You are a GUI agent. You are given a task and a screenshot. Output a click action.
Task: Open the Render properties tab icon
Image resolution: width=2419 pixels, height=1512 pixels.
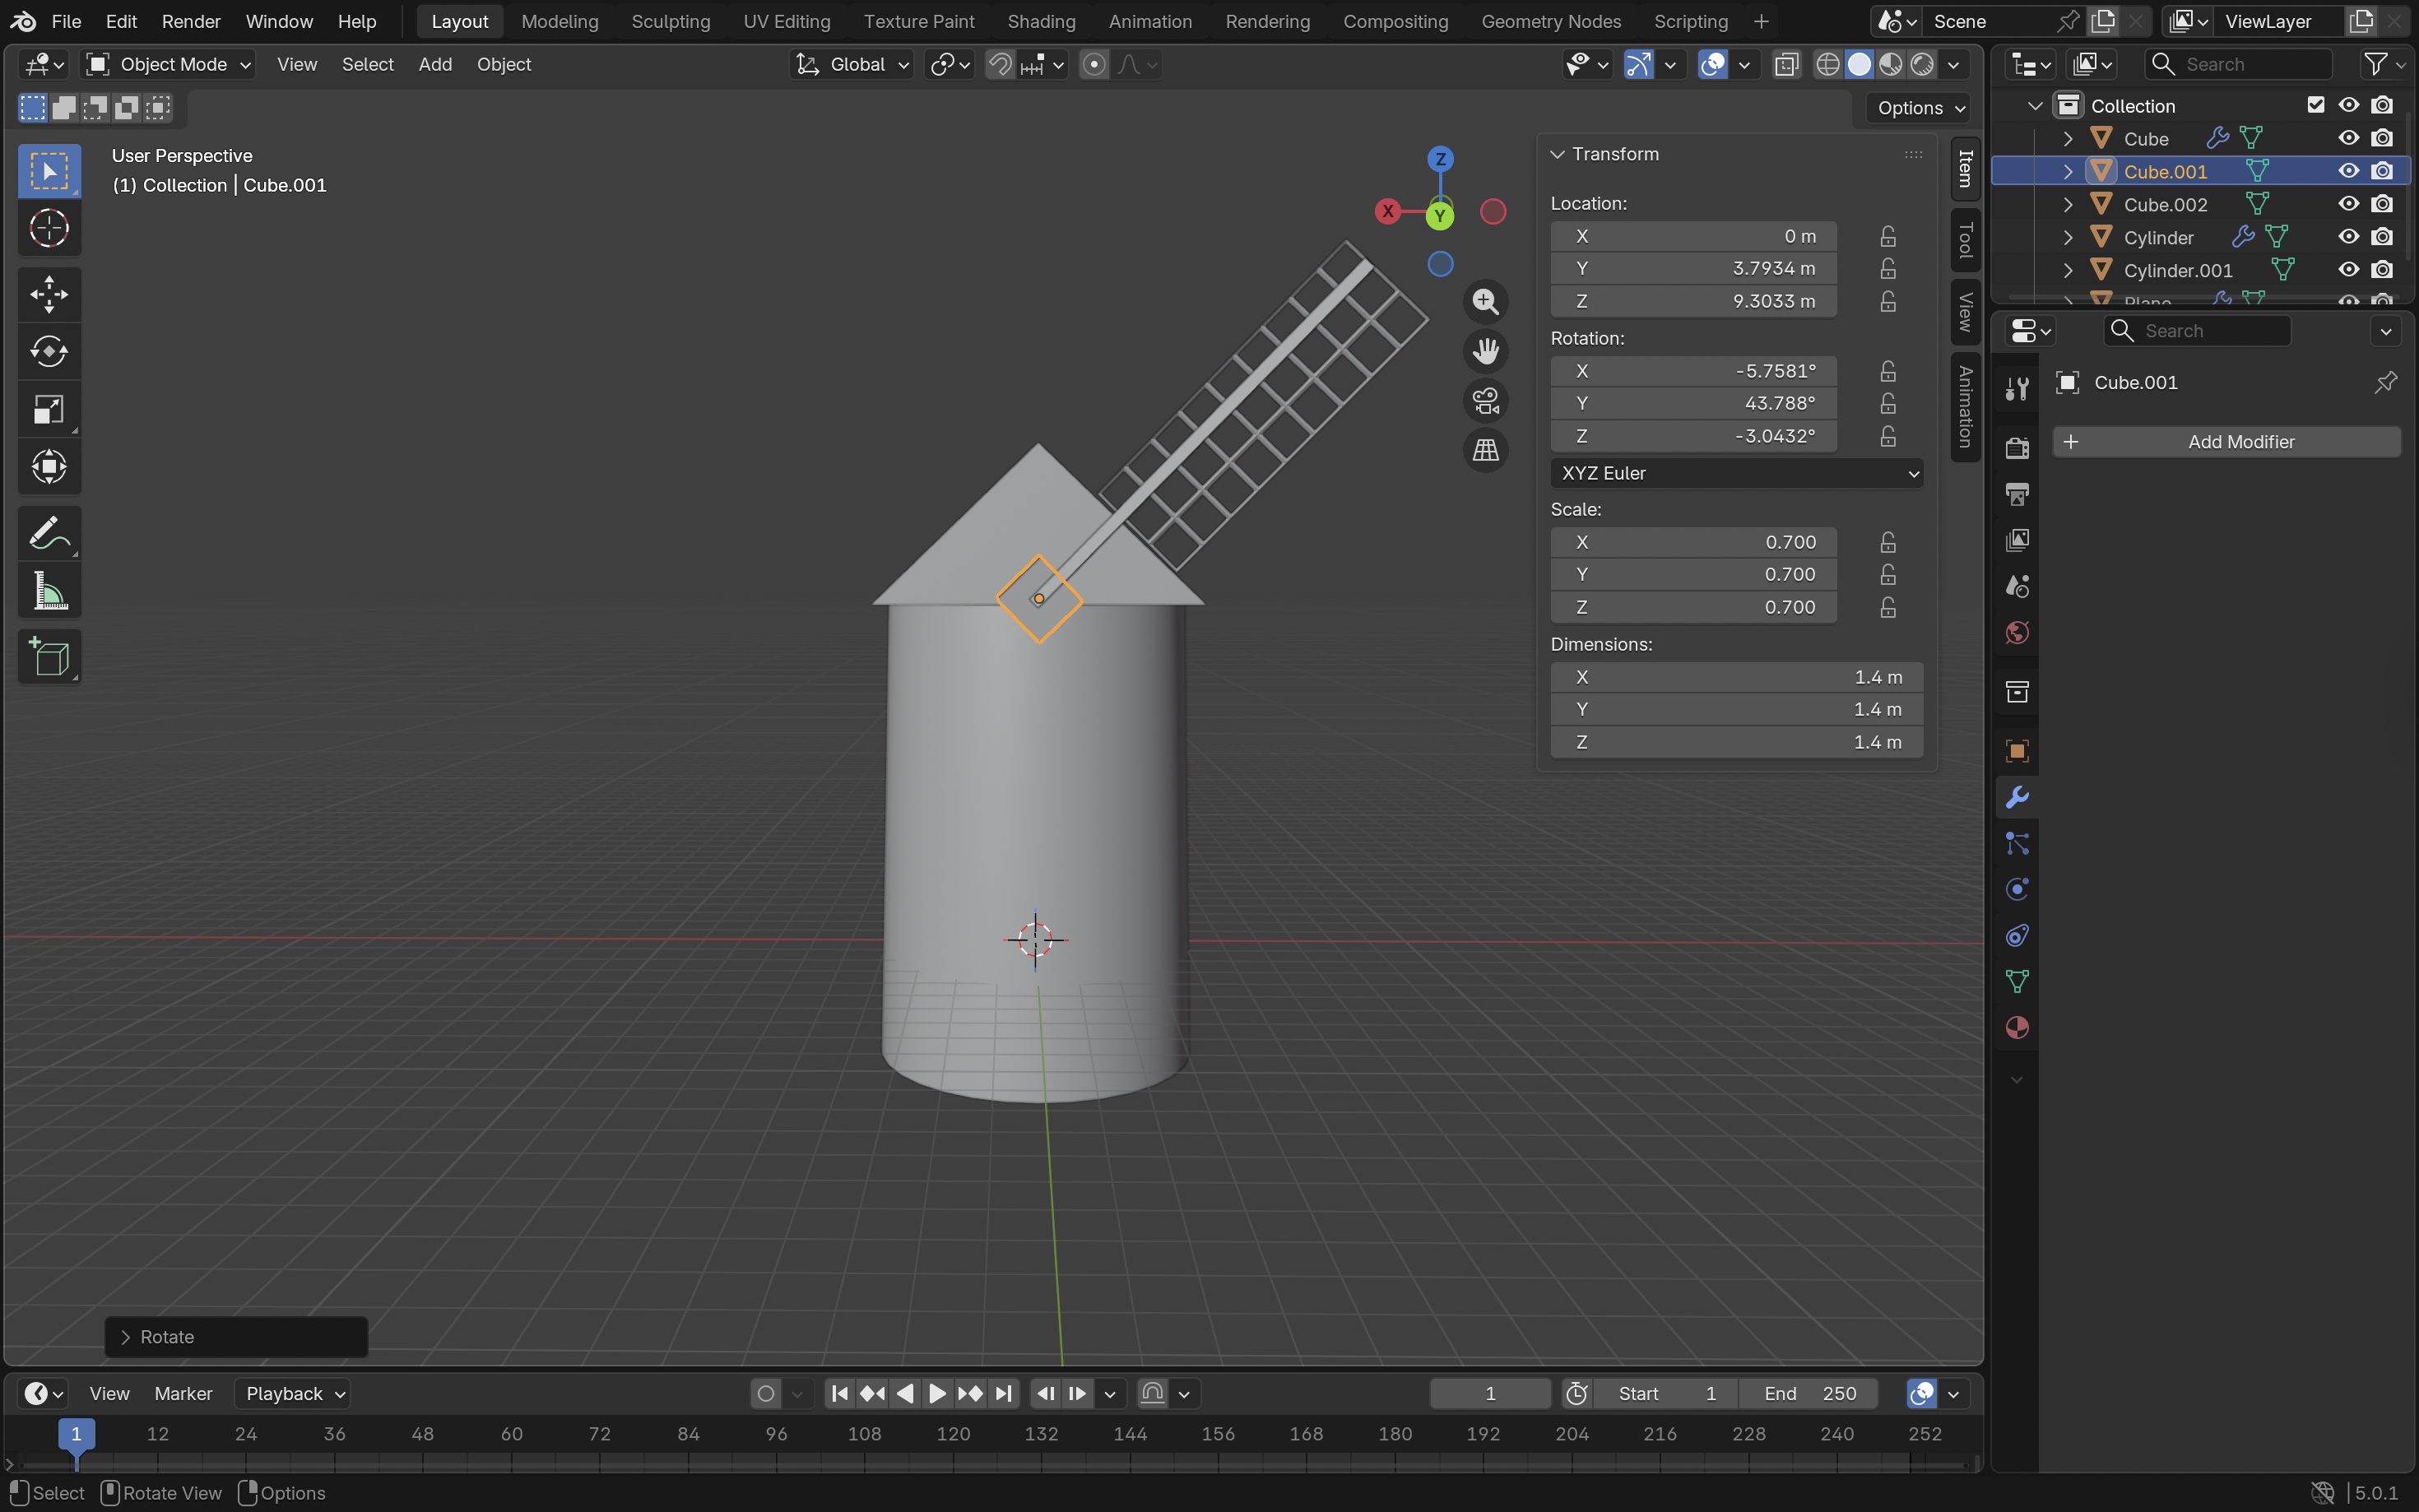pyautogui.click(x=2017, y=447)
